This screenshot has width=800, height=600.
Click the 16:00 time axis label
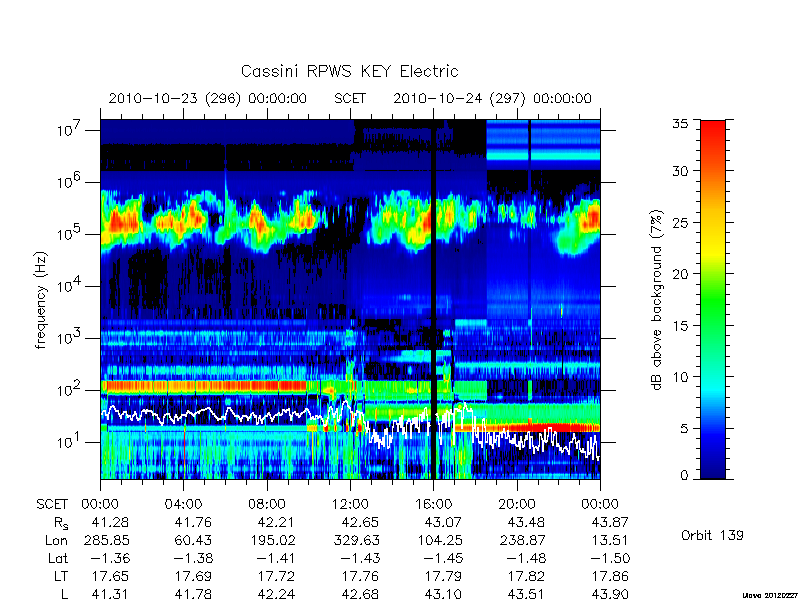[433, 504]
